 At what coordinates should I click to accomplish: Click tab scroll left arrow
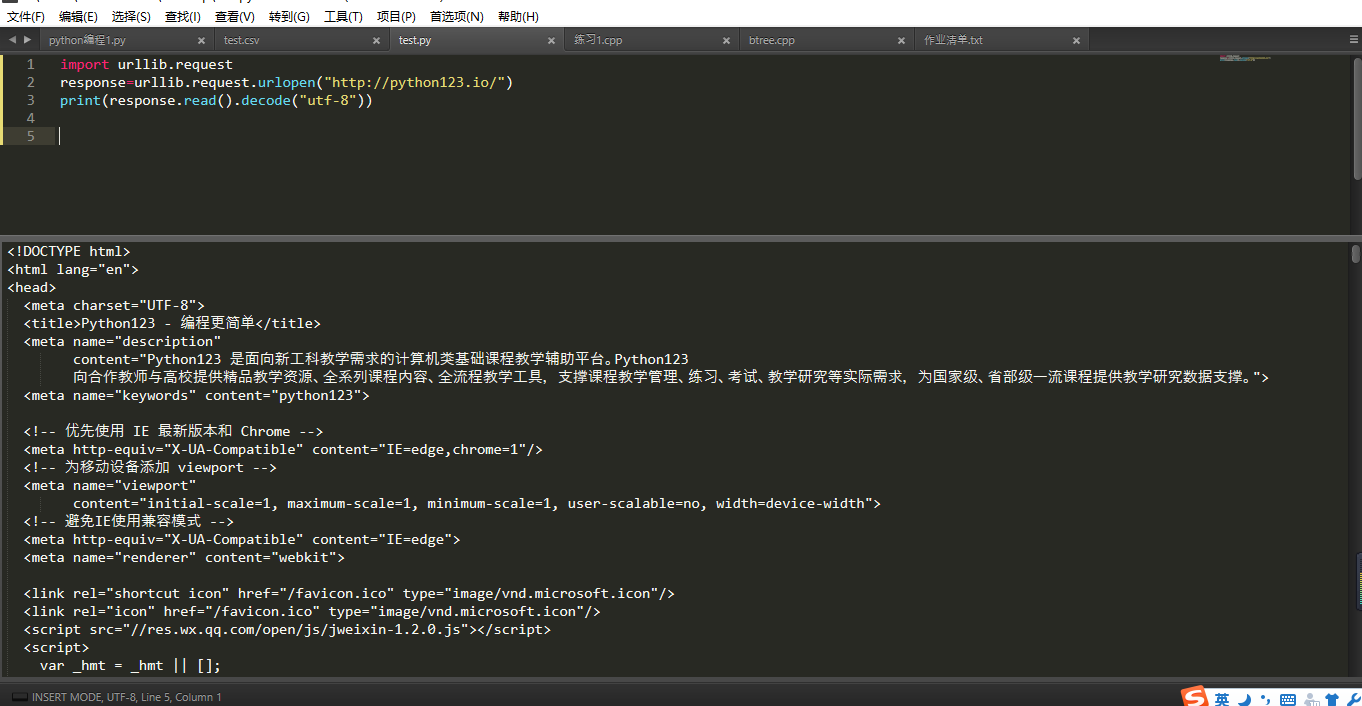[x=12, y=39]
